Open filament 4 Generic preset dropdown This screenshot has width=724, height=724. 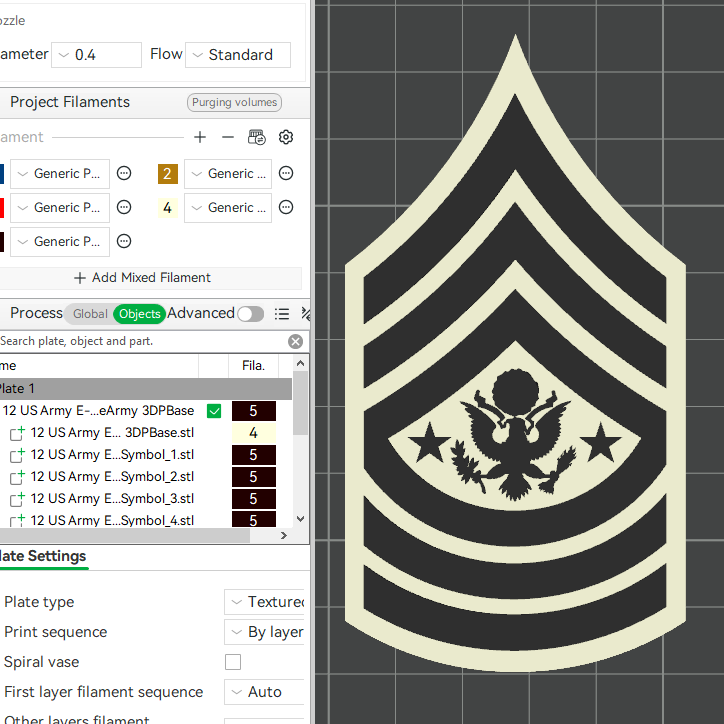coord(228,207)
